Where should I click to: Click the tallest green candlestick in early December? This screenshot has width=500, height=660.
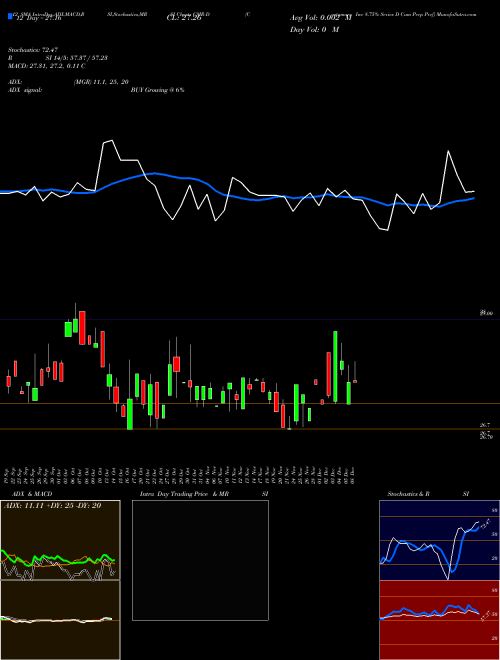coord(335,367)
